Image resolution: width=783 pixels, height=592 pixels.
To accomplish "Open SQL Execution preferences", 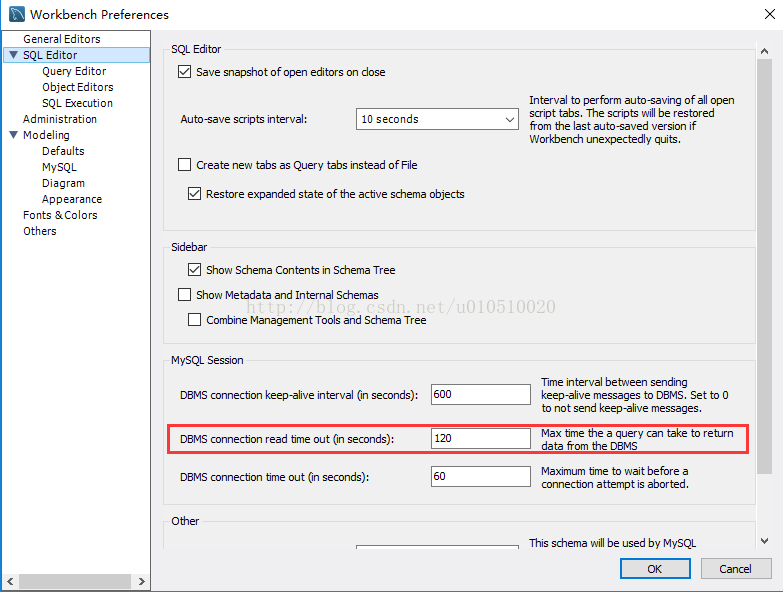I will [77, 103].
